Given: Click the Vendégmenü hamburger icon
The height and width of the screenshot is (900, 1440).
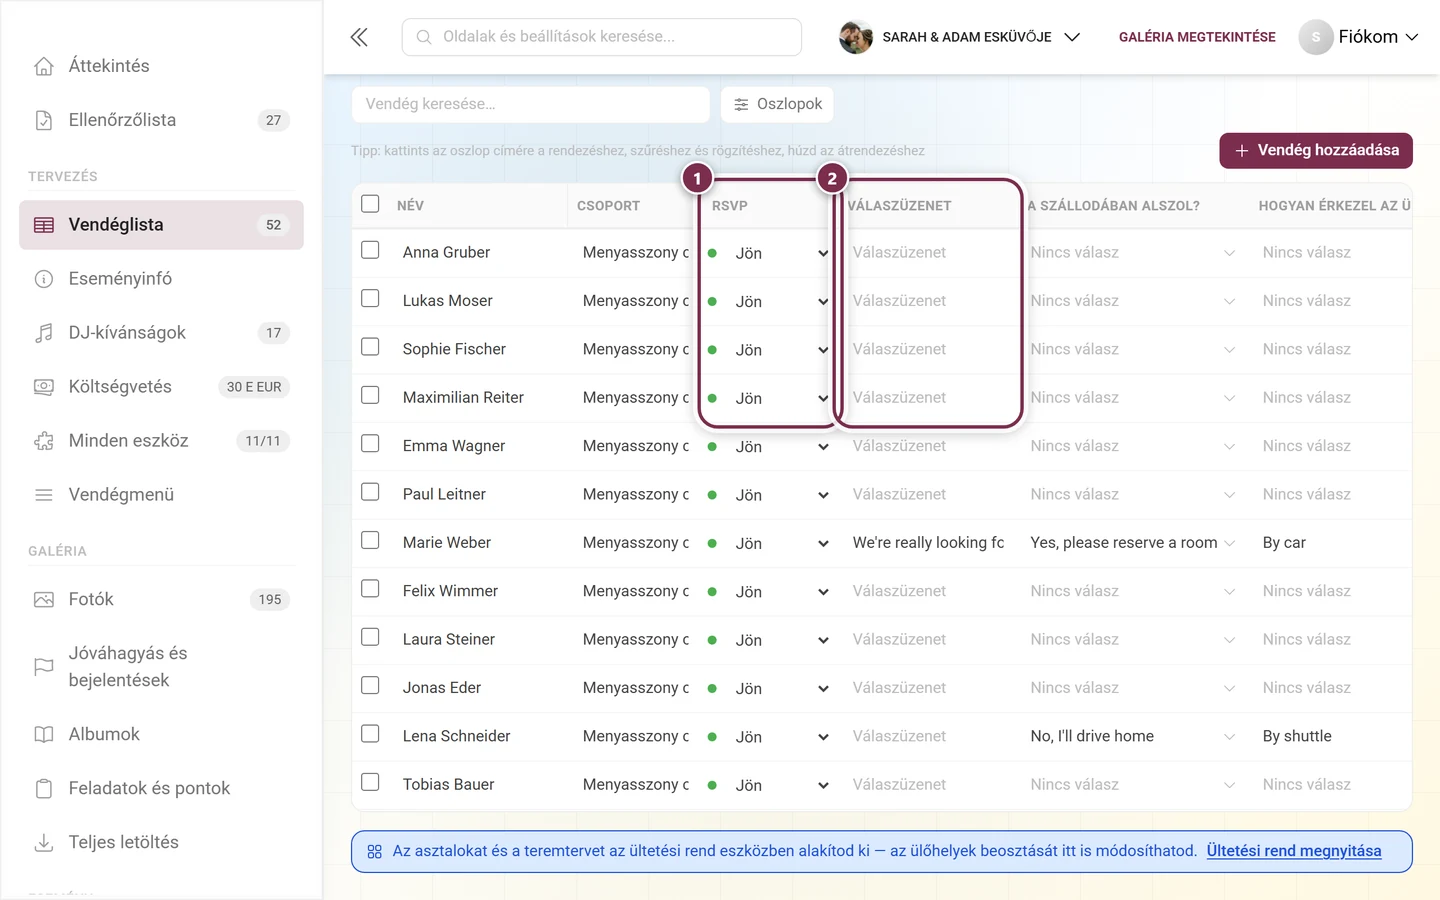Looking at the screenshot, I should coord(44,495).
